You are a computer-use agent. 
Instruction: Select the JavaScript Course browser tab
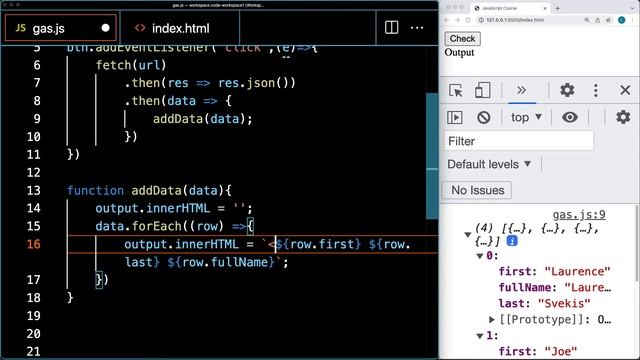tap(510, 8)
